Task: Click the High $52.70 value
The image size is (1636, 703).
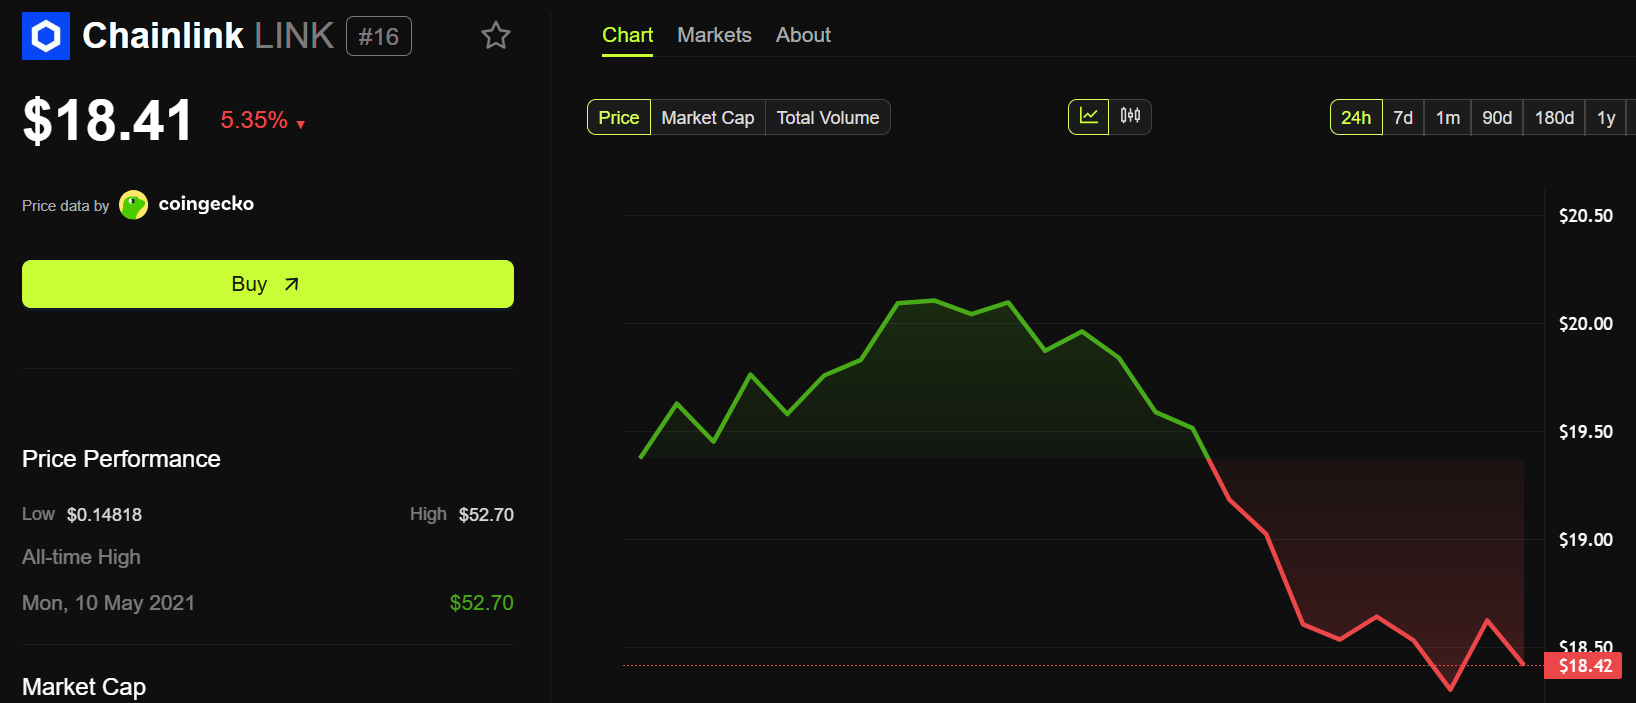Action: pyautogui.click(x=486, y=514)
